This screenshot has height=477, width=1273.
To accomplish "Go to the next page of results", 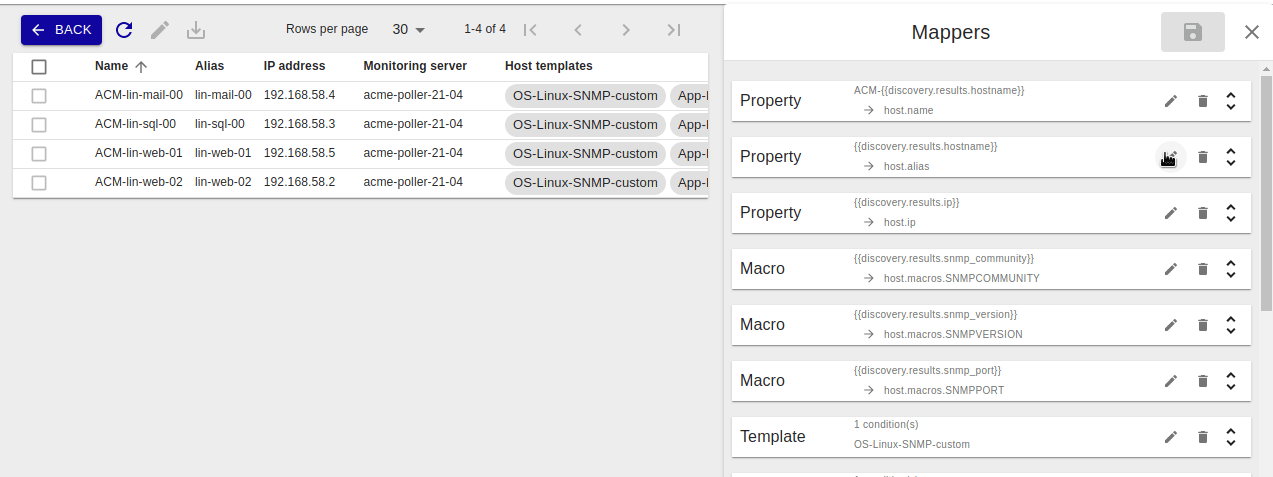I will (x=626, y=30).
